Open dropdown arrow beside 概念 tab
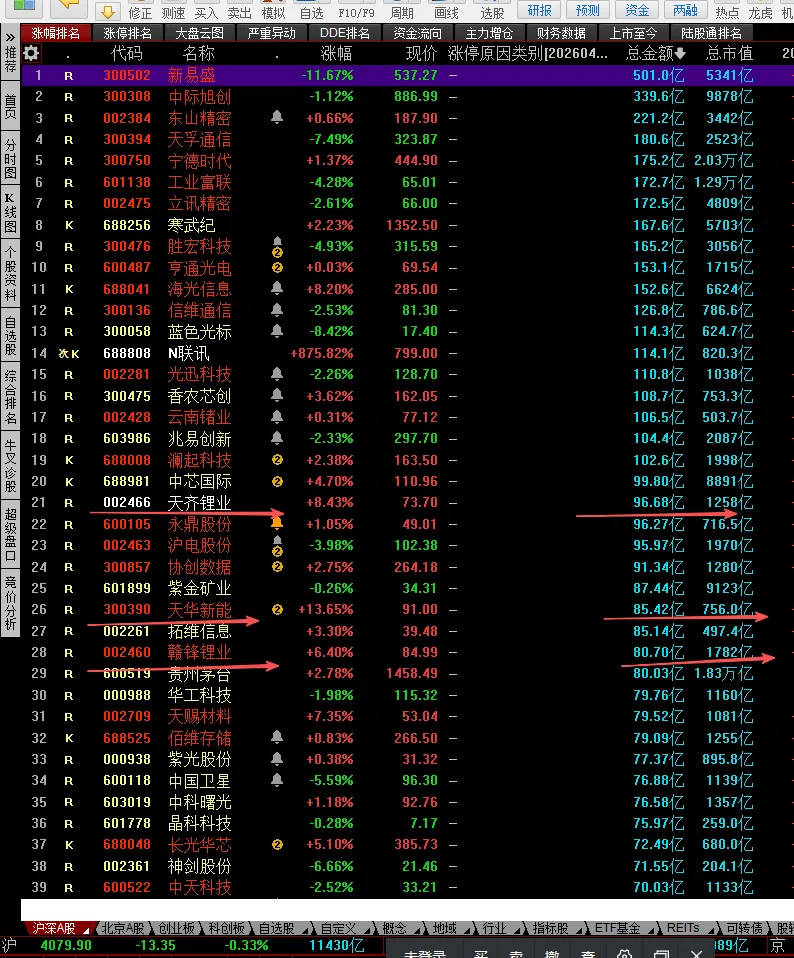794x958 pixels. 418,930
